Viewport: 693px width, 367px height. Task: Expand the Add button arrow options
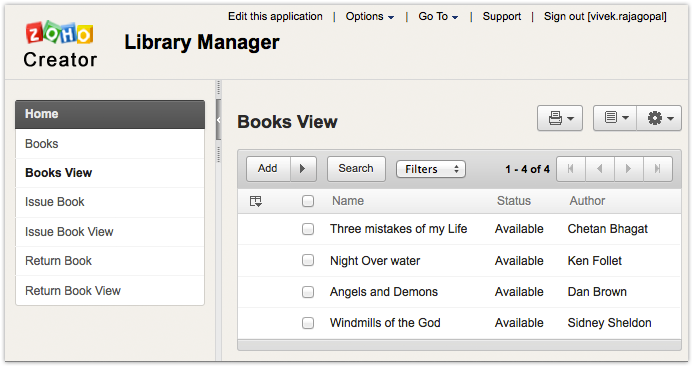click(x=303, y=168)
